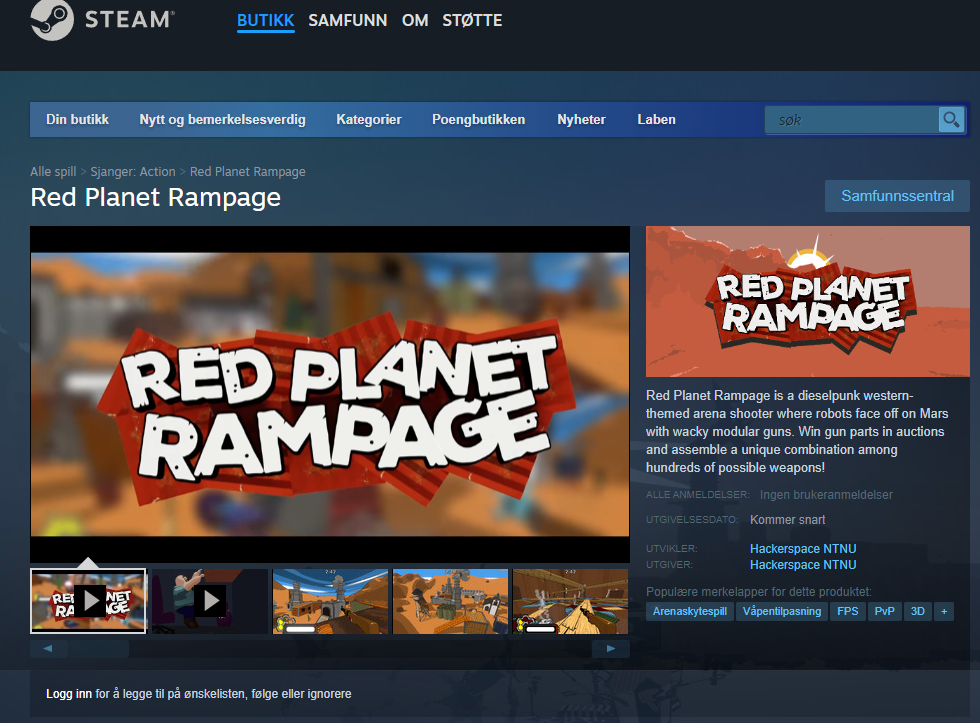Open the Poengbutikken tab
This screenshot has height=723, width=980.
pos(479,119)
